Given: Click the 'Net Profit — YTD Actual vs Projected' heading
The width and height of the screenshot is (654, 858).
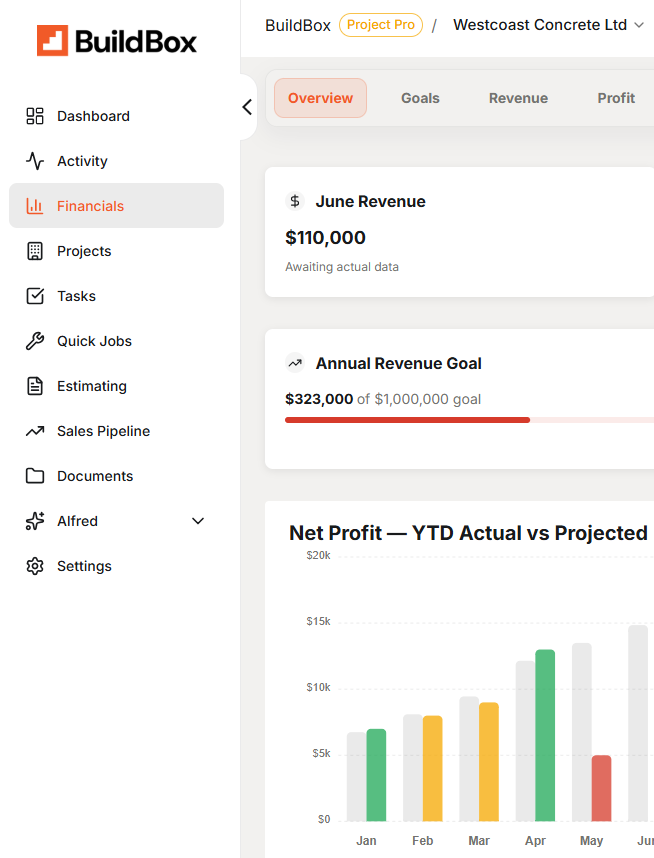Looking at the screenshot, I should [x=468, y=533].
